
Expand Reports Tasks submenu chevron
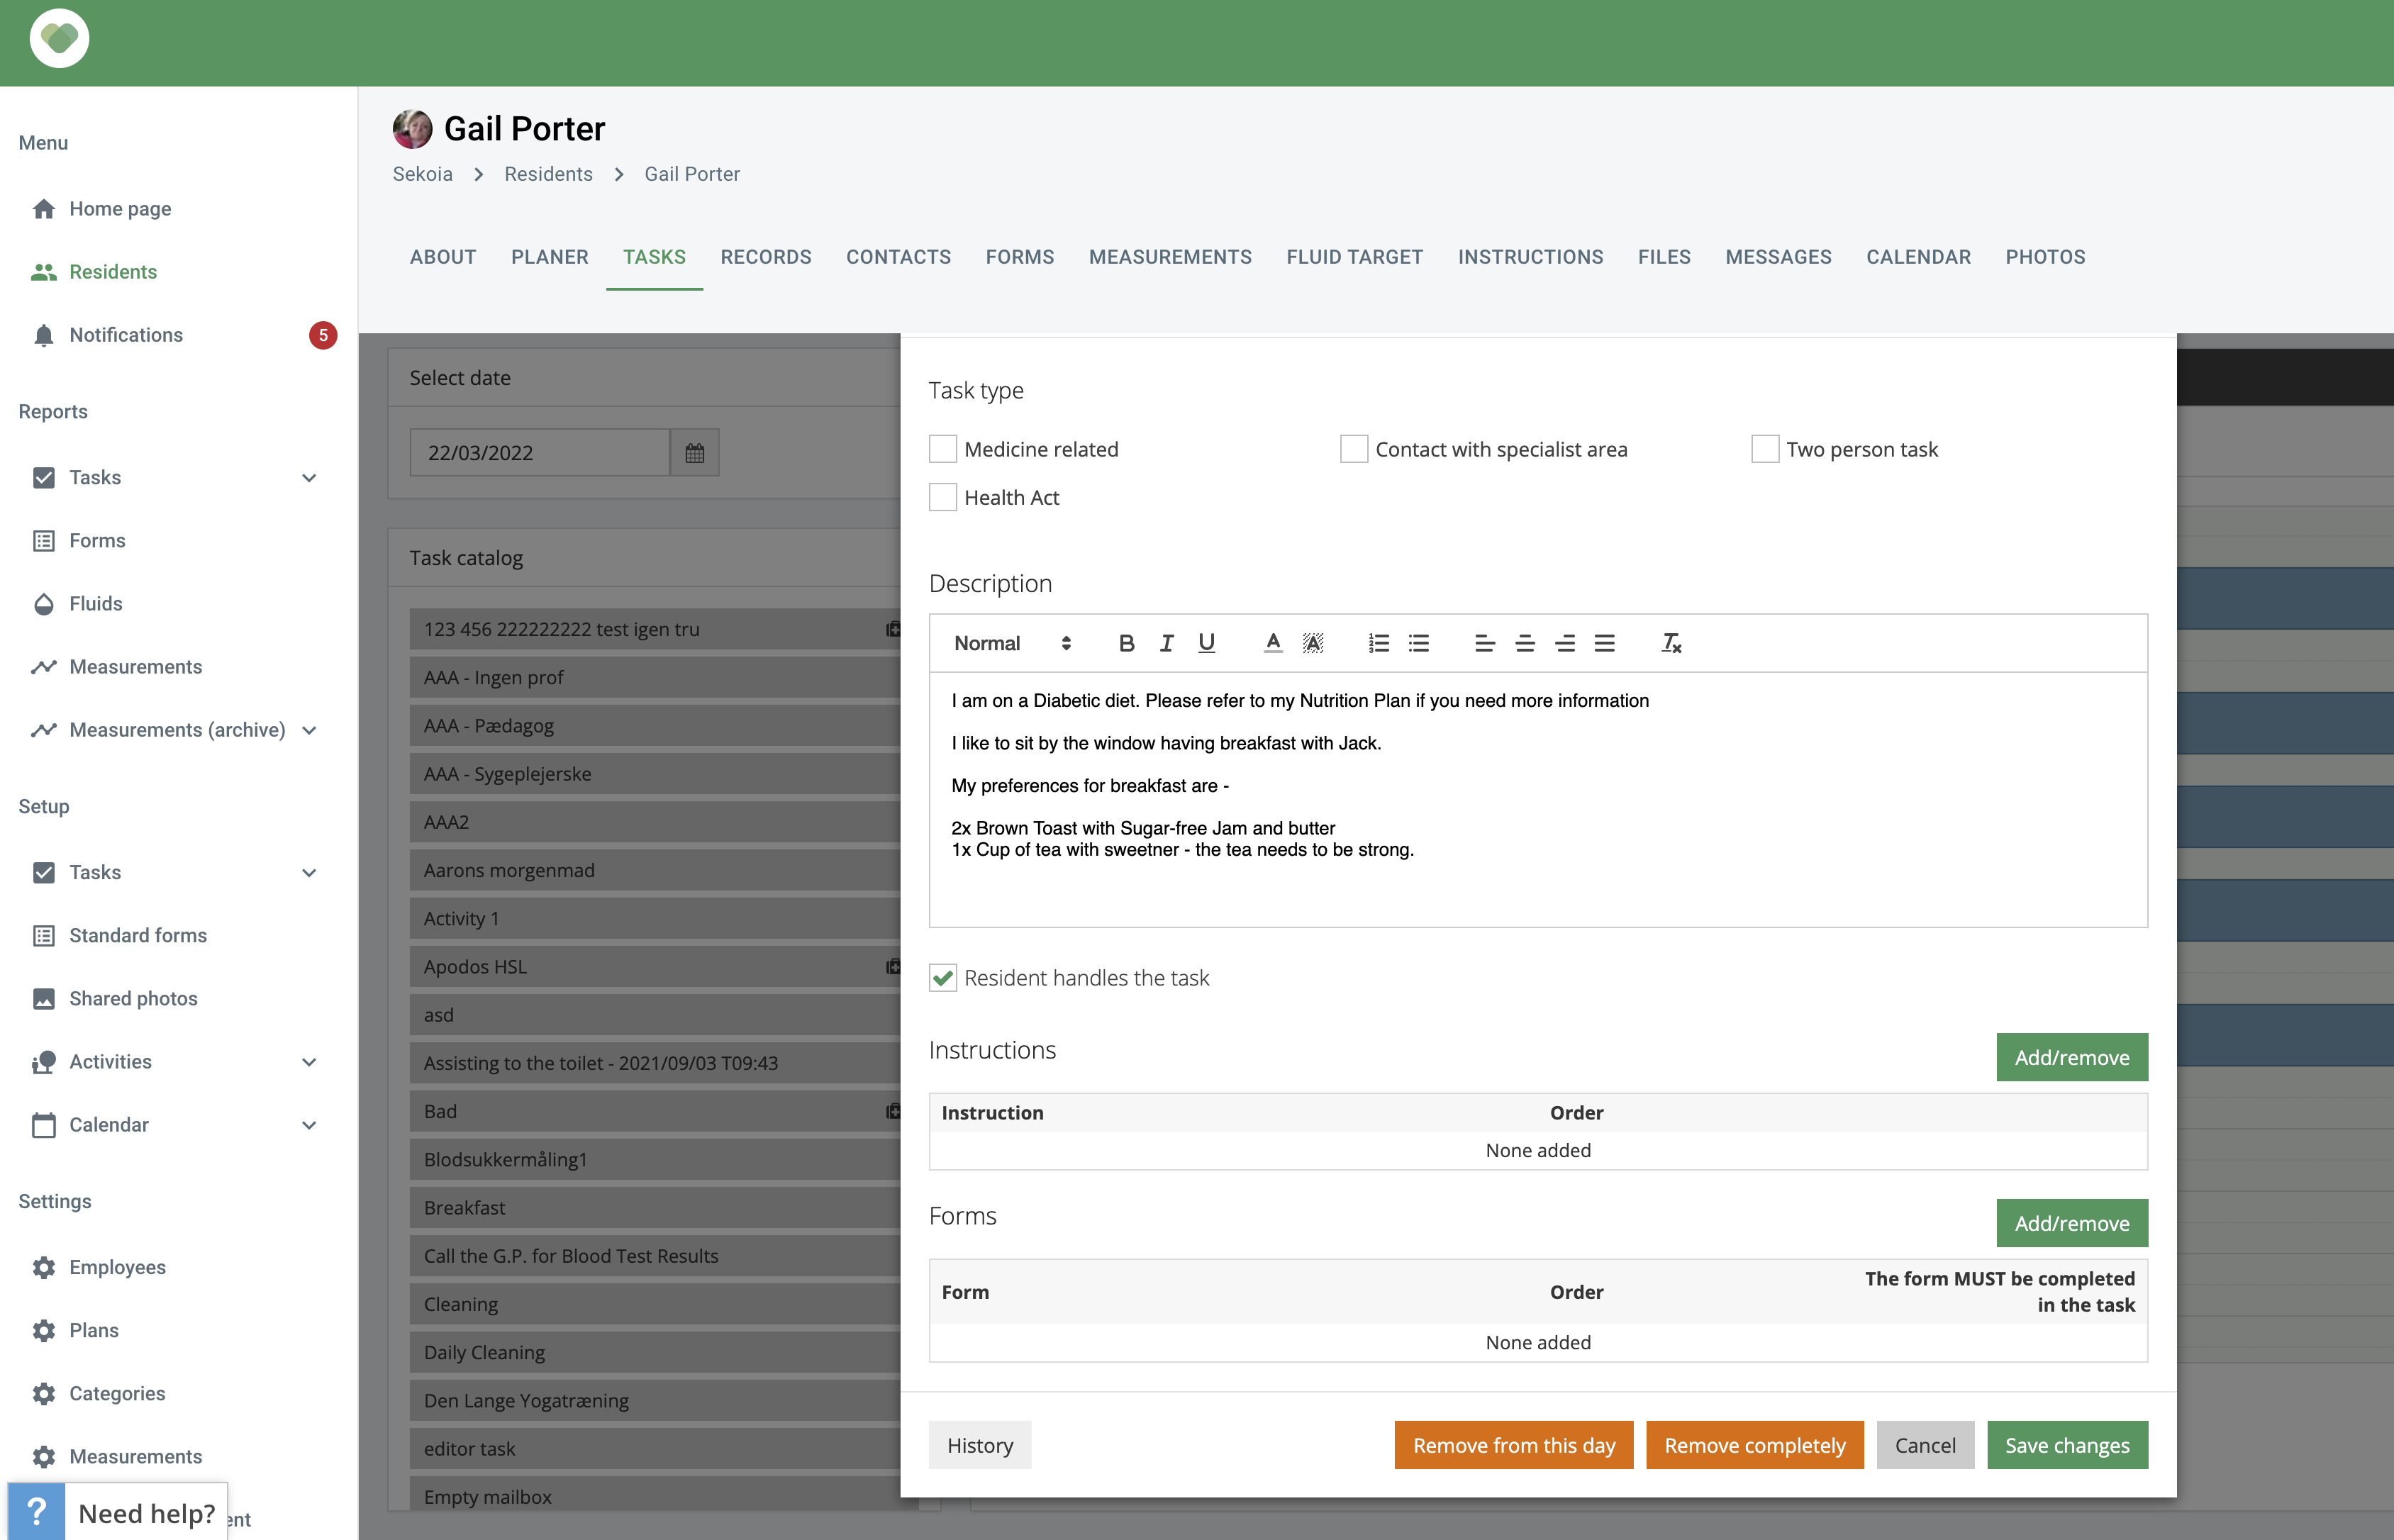tap(309, 478)
